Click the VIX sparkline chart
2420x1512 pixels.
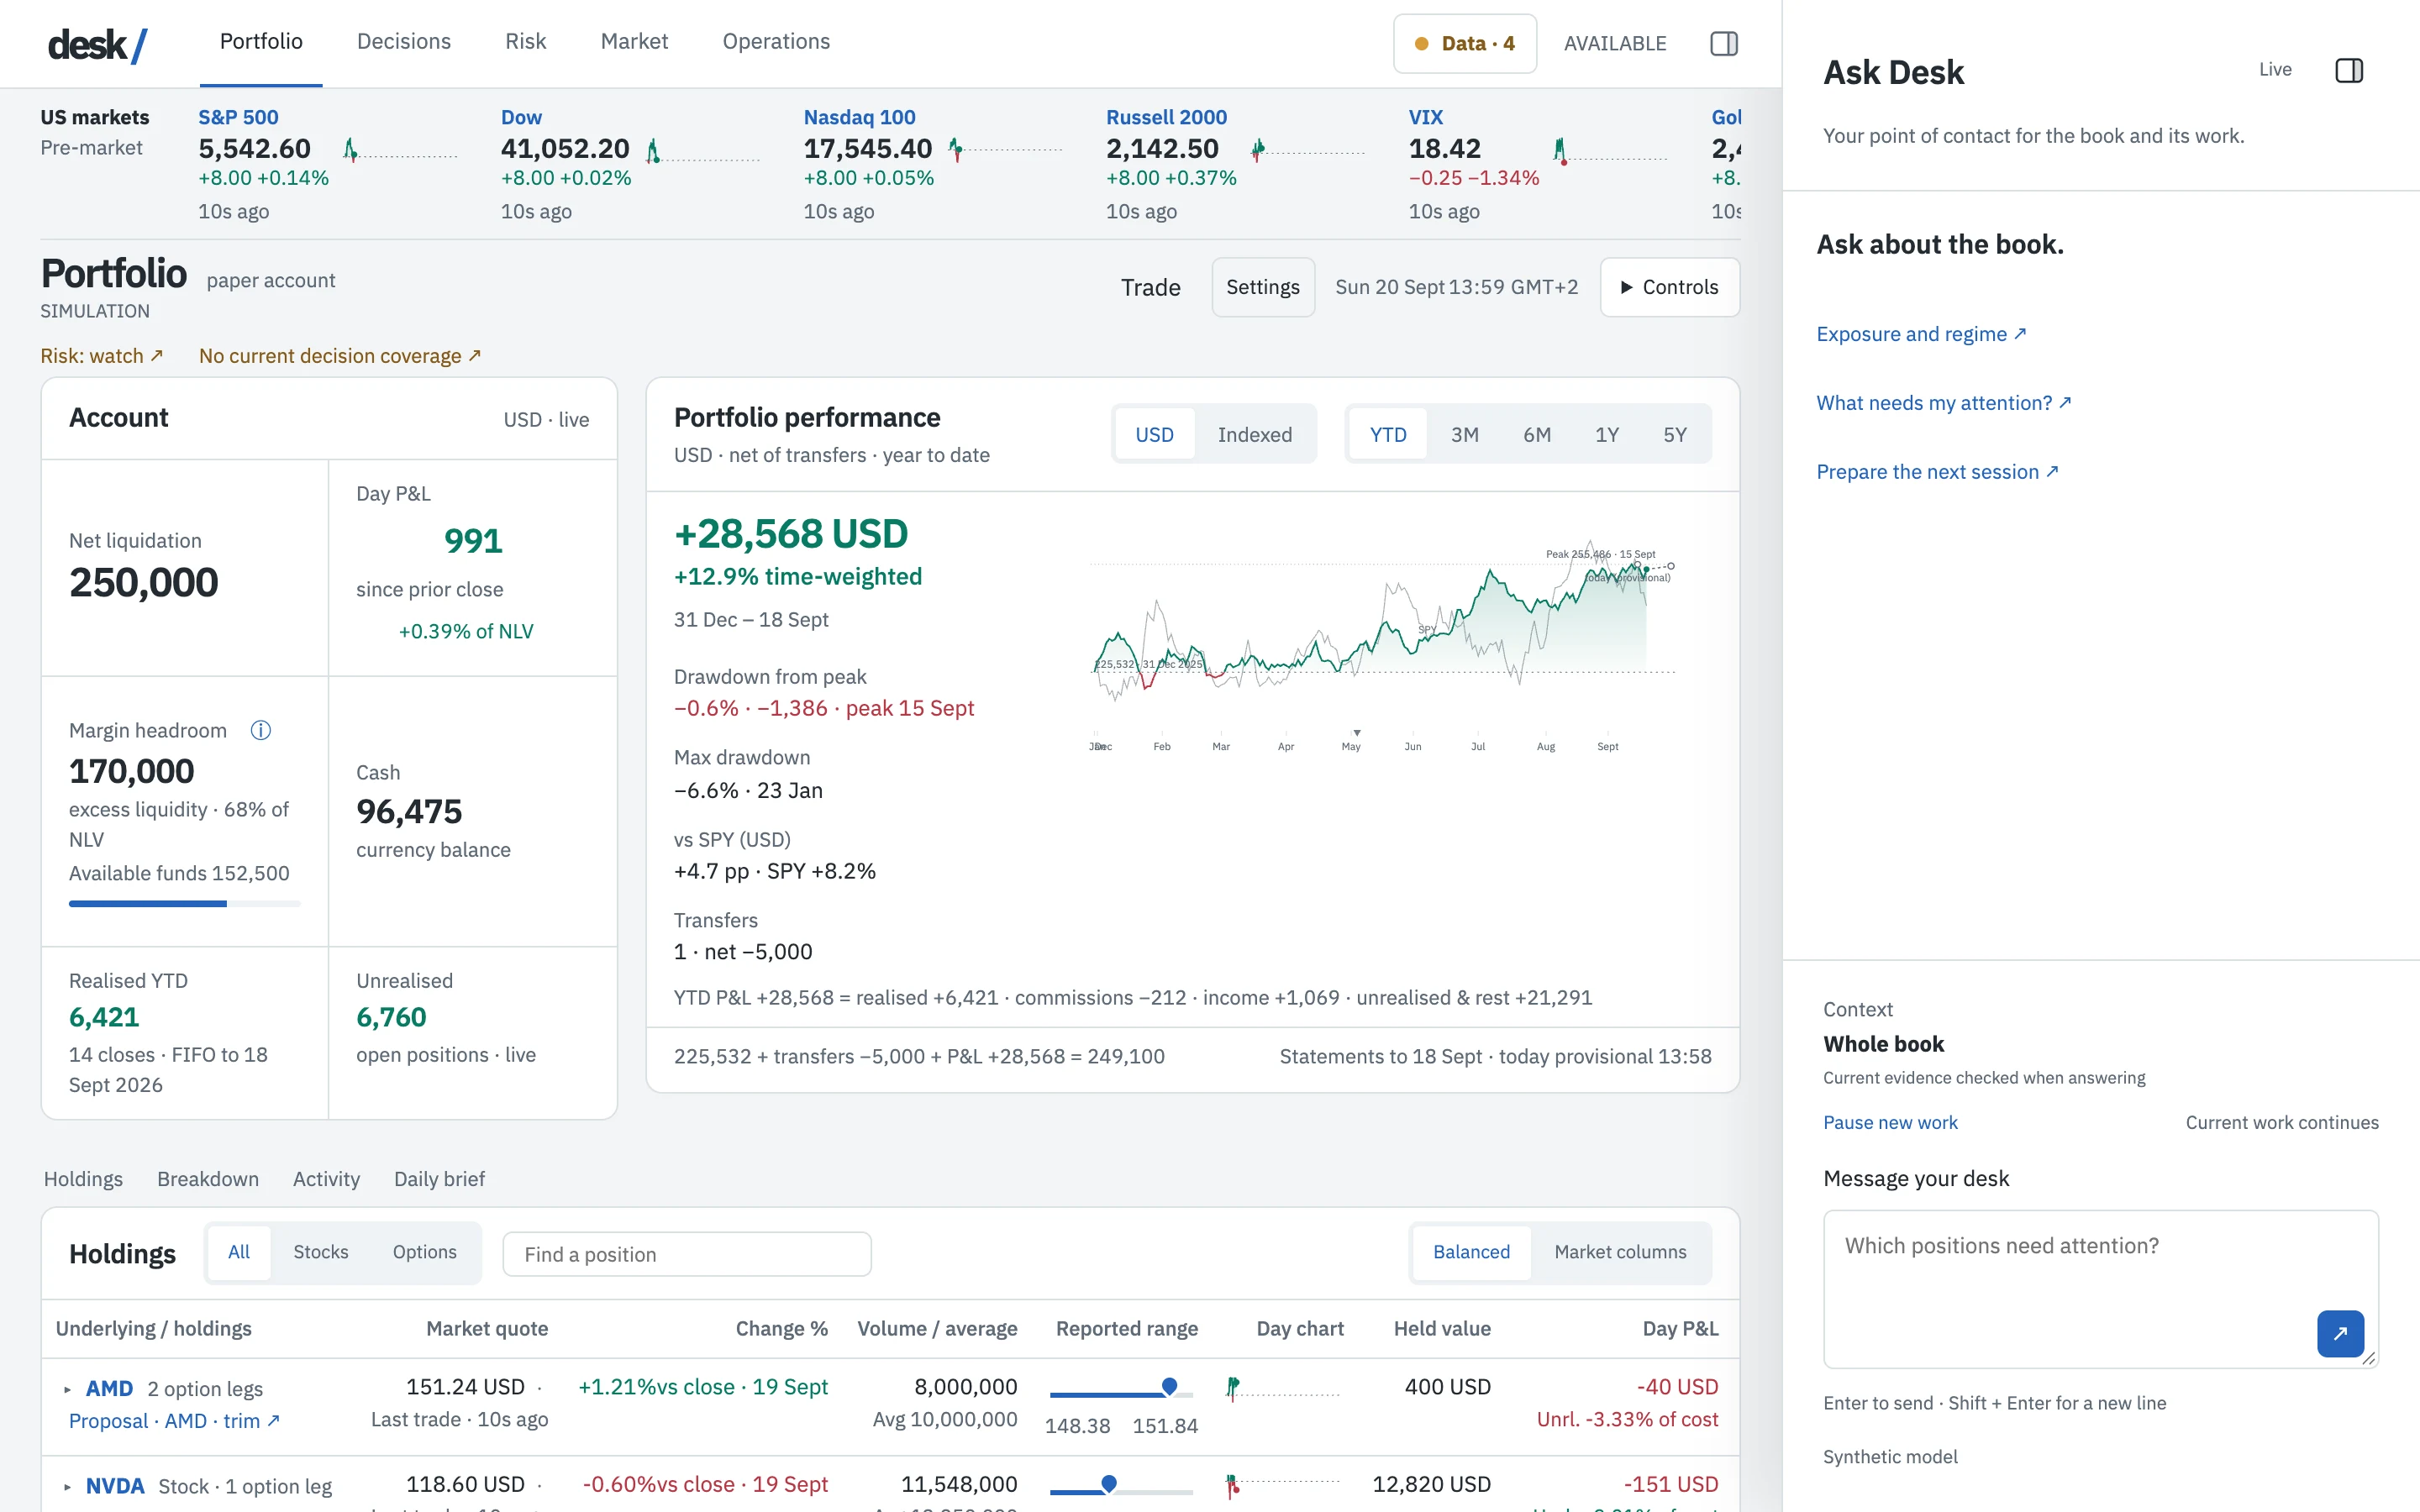[1610, 151]
